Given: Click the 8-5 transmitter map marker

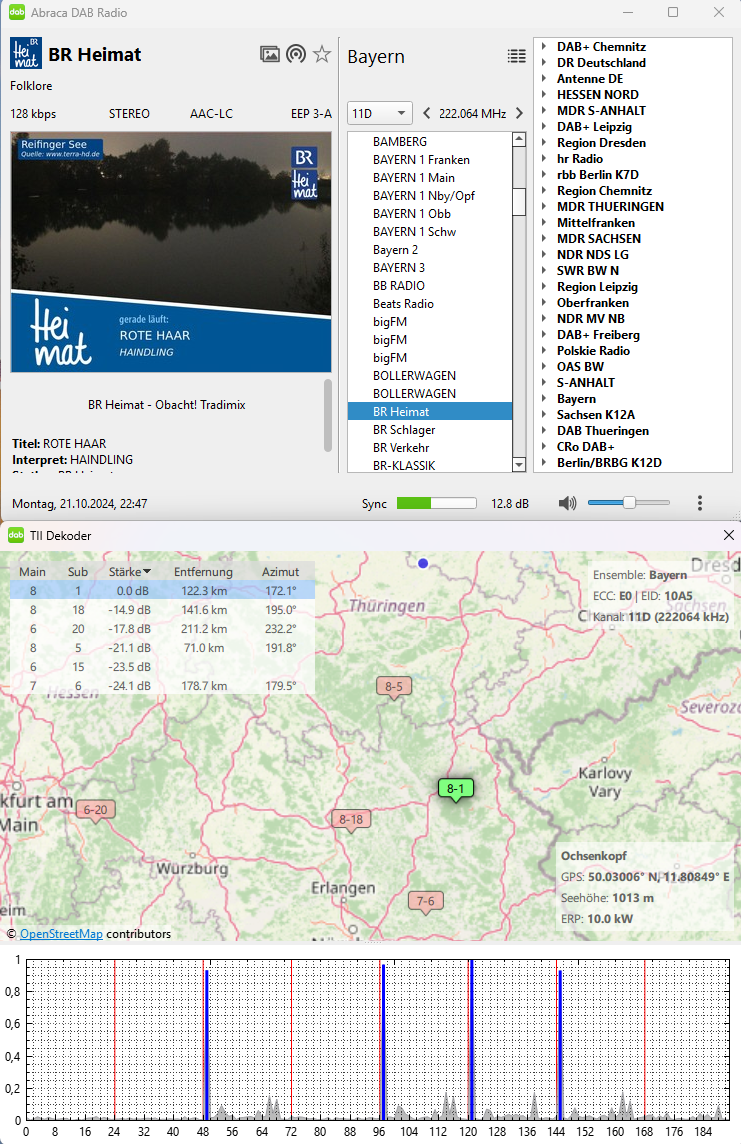Looking at the screenshot, I should pyautogui.click(x=394, y=687).
